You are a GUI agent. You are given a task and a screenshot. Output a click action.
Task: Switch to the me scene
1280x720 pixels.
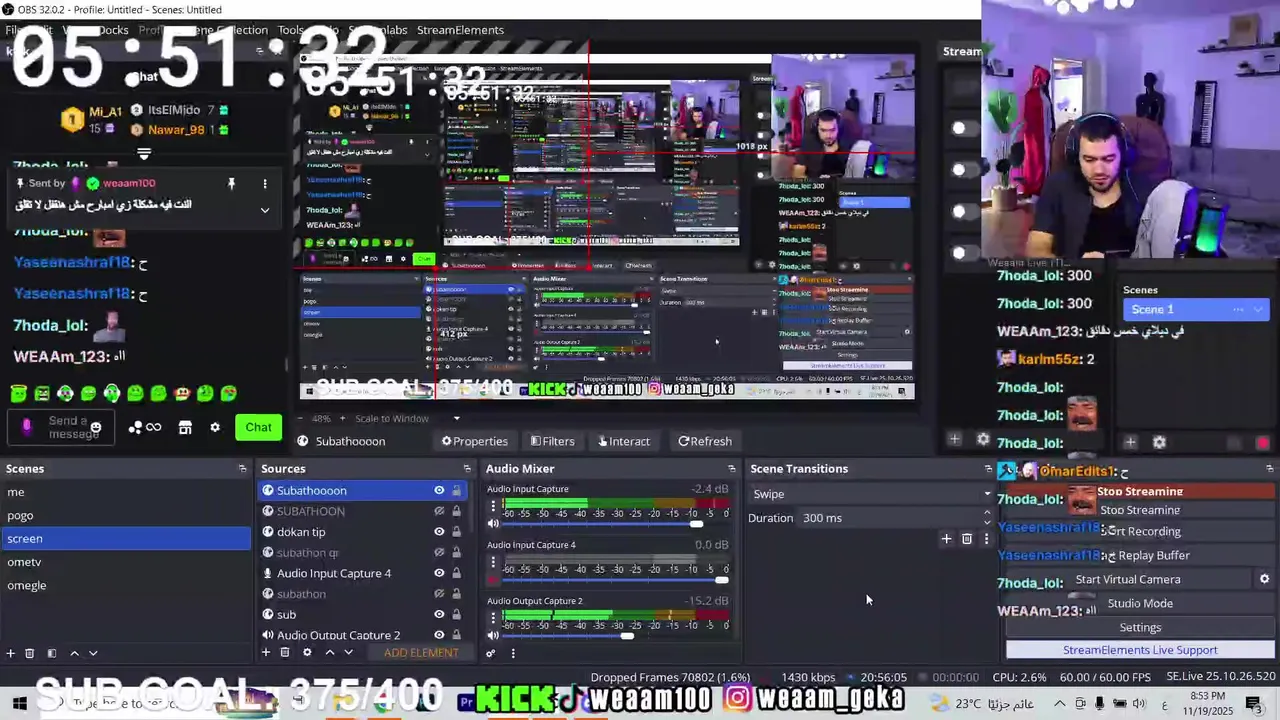(x=125, y=492)
